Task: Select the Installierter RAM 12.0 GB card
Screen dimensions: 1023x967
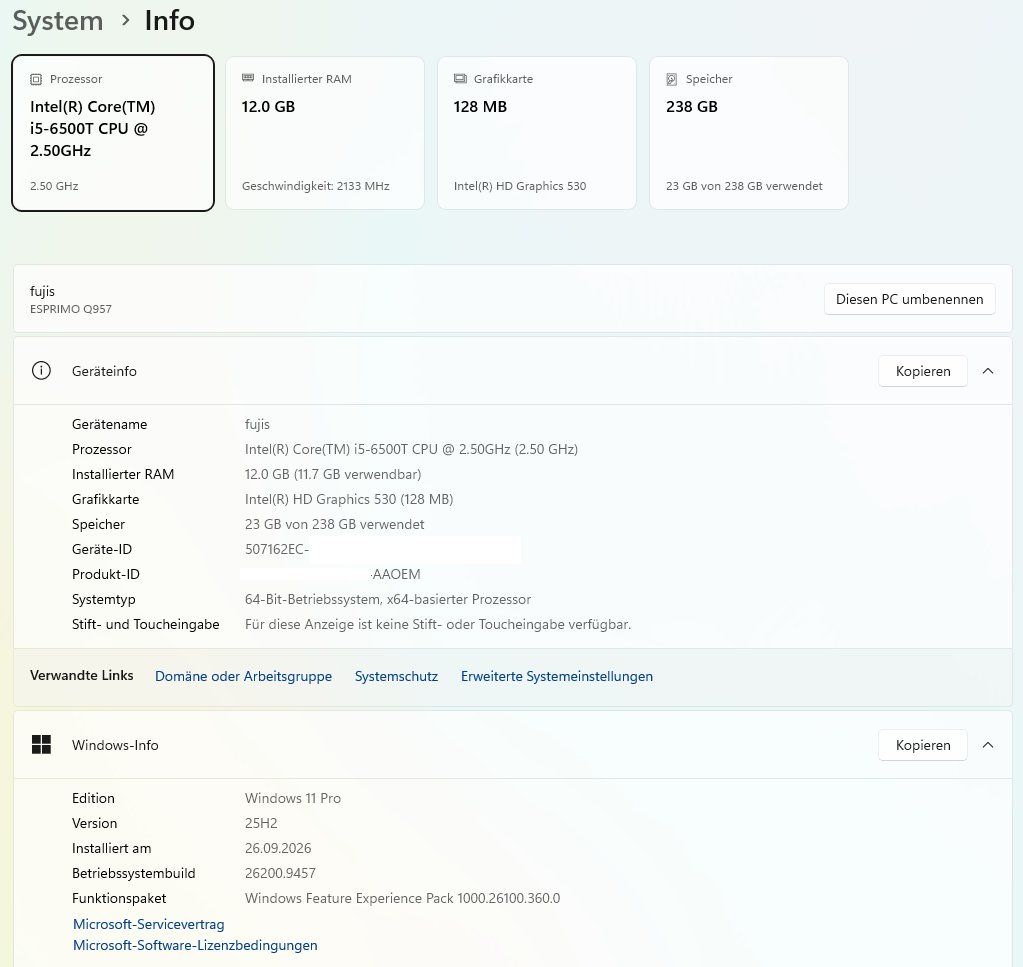Action: (325, 133)
